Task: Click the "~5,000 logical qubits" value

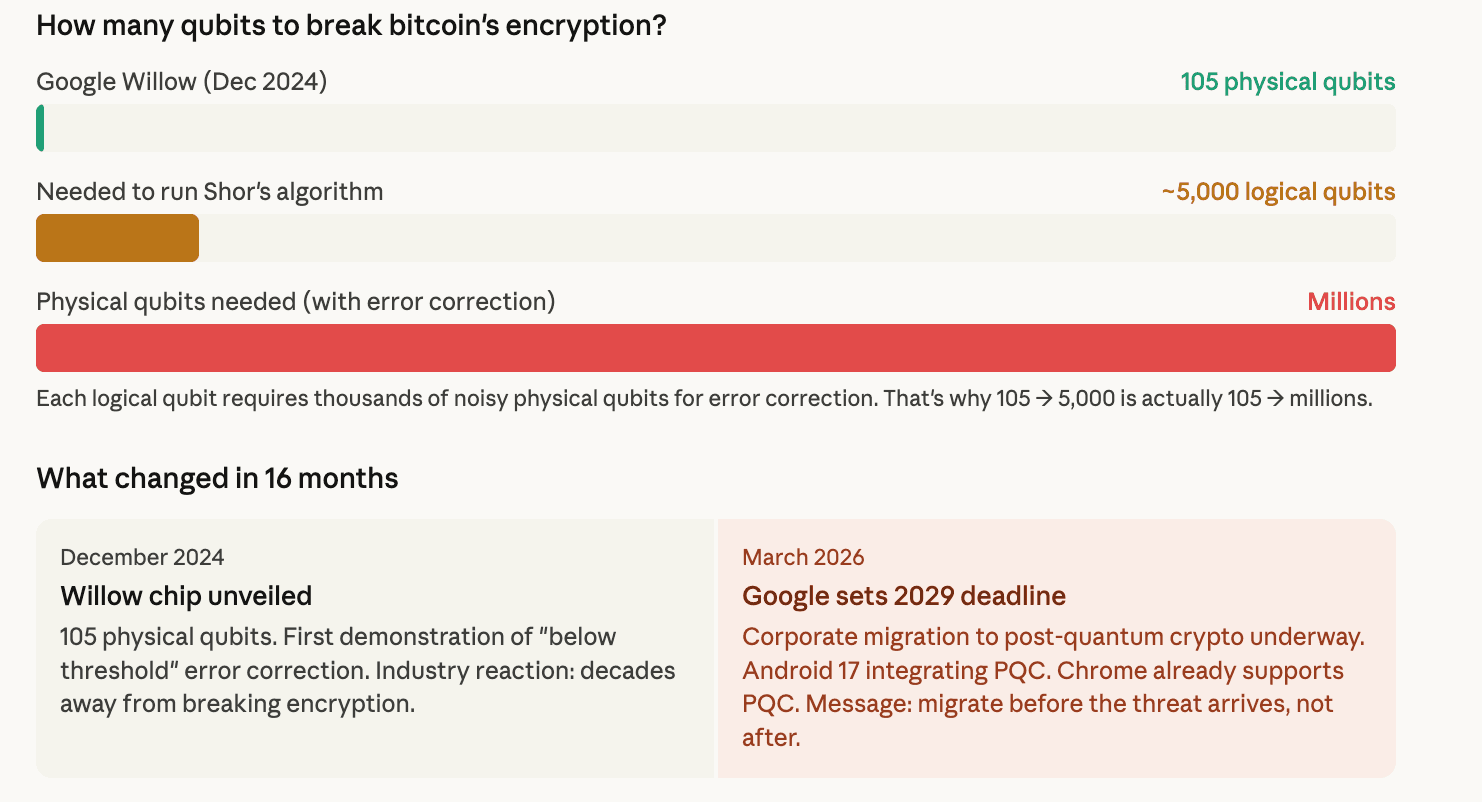Action: [x=1278, y=192]
